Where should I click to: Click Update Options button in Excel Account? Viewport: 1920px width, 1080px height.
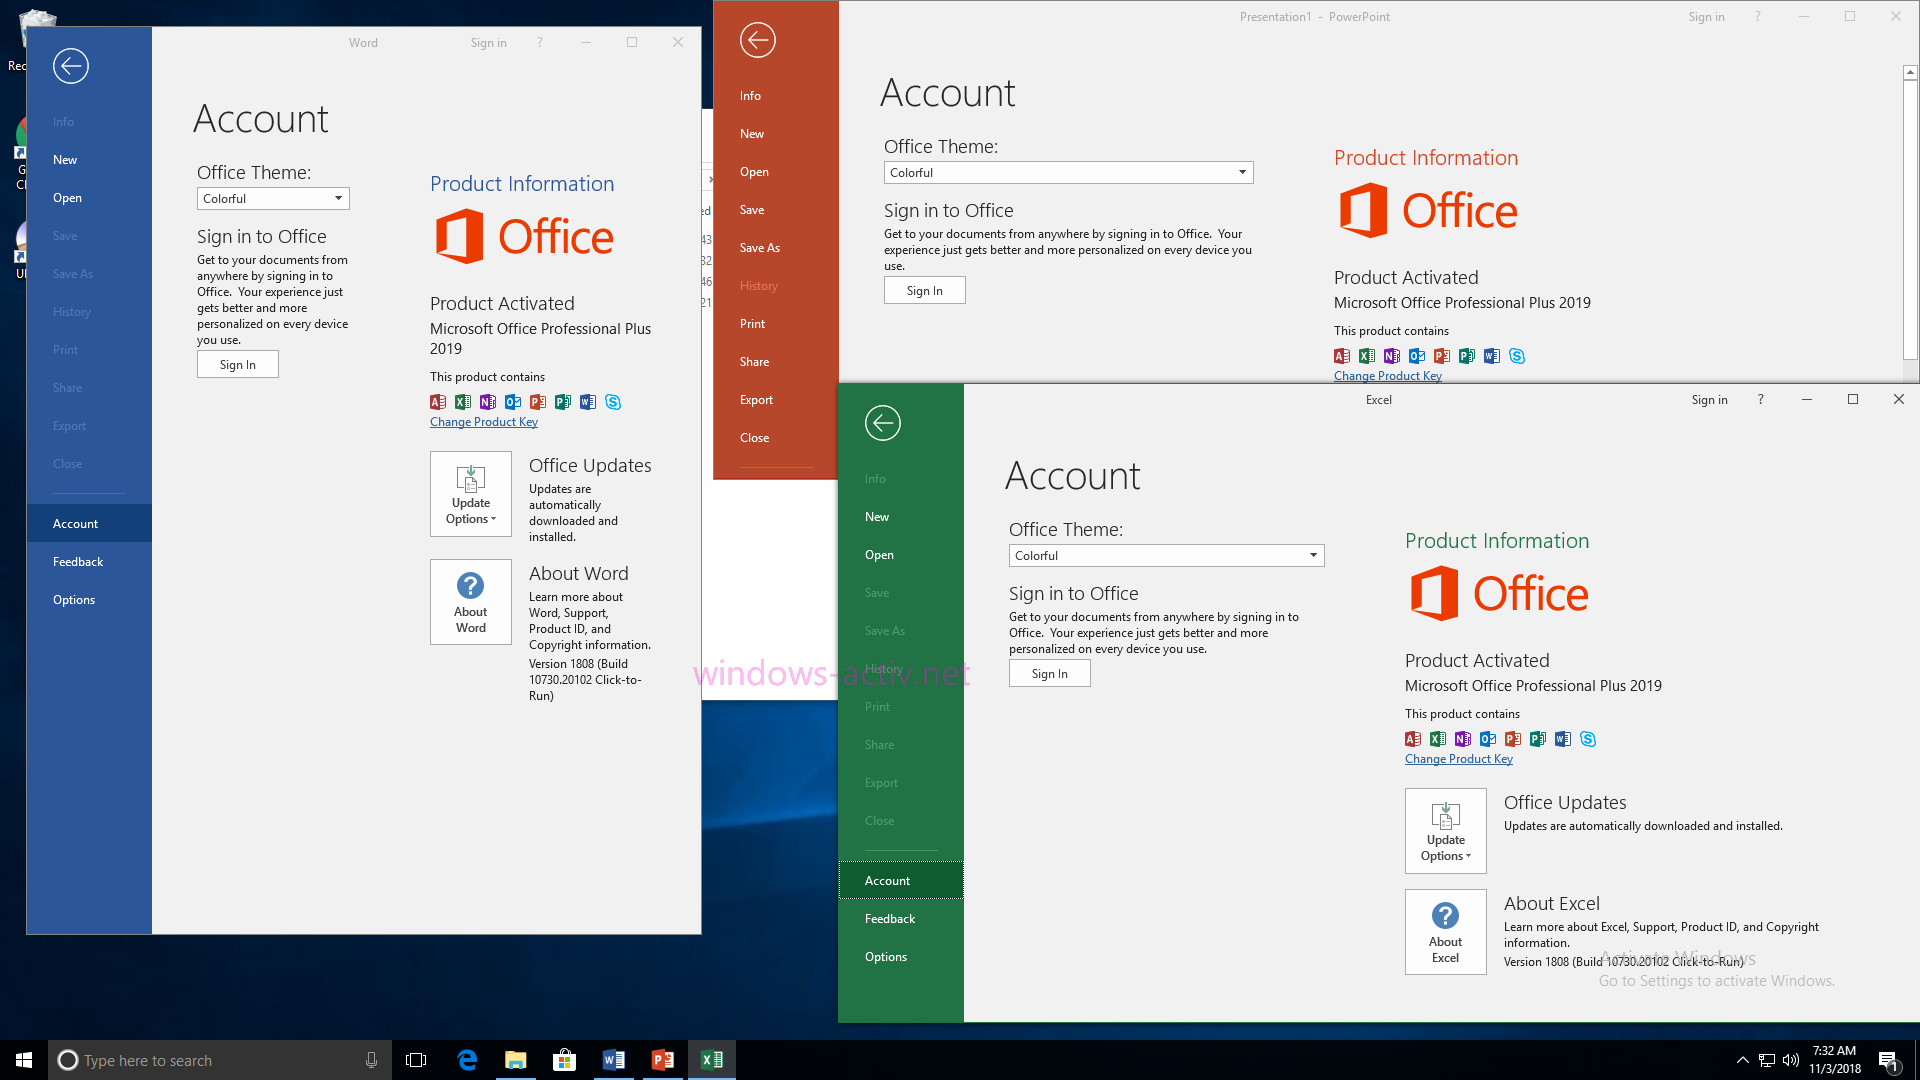click(x=1445, y=828)
